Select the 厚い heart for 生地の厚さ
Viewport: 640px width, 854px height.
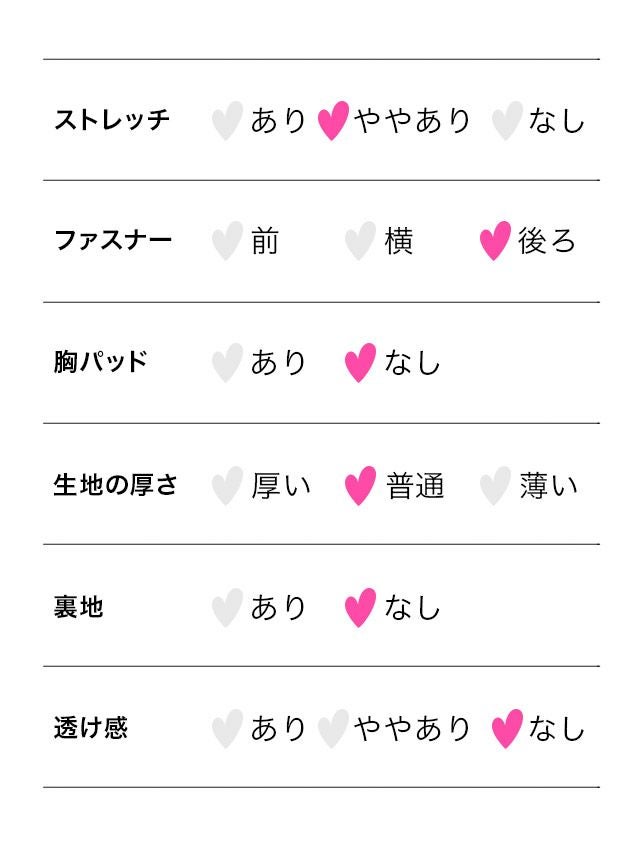[x=227, y=486]
